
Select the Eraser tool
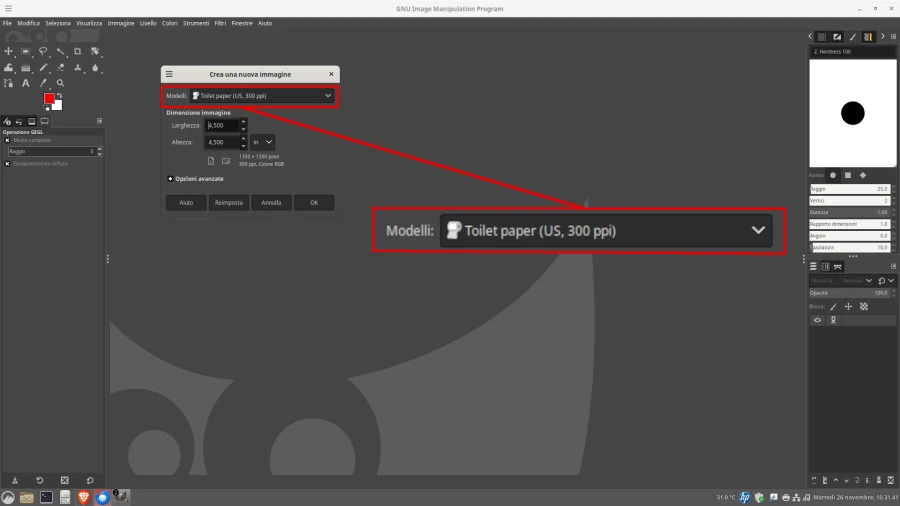(x=60, y=68)
